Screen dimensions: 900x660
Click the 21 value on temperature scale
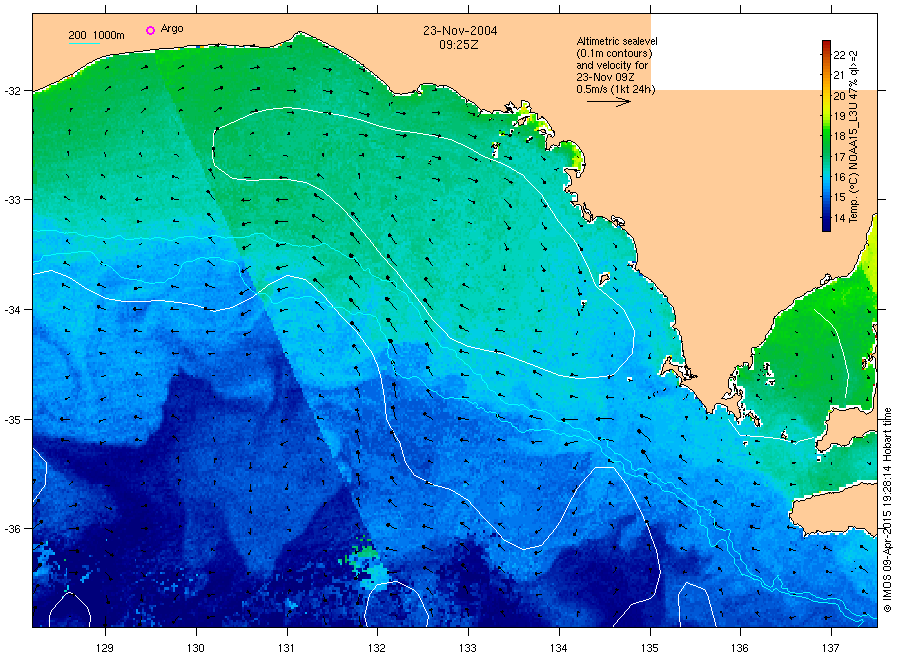(839, 75)
